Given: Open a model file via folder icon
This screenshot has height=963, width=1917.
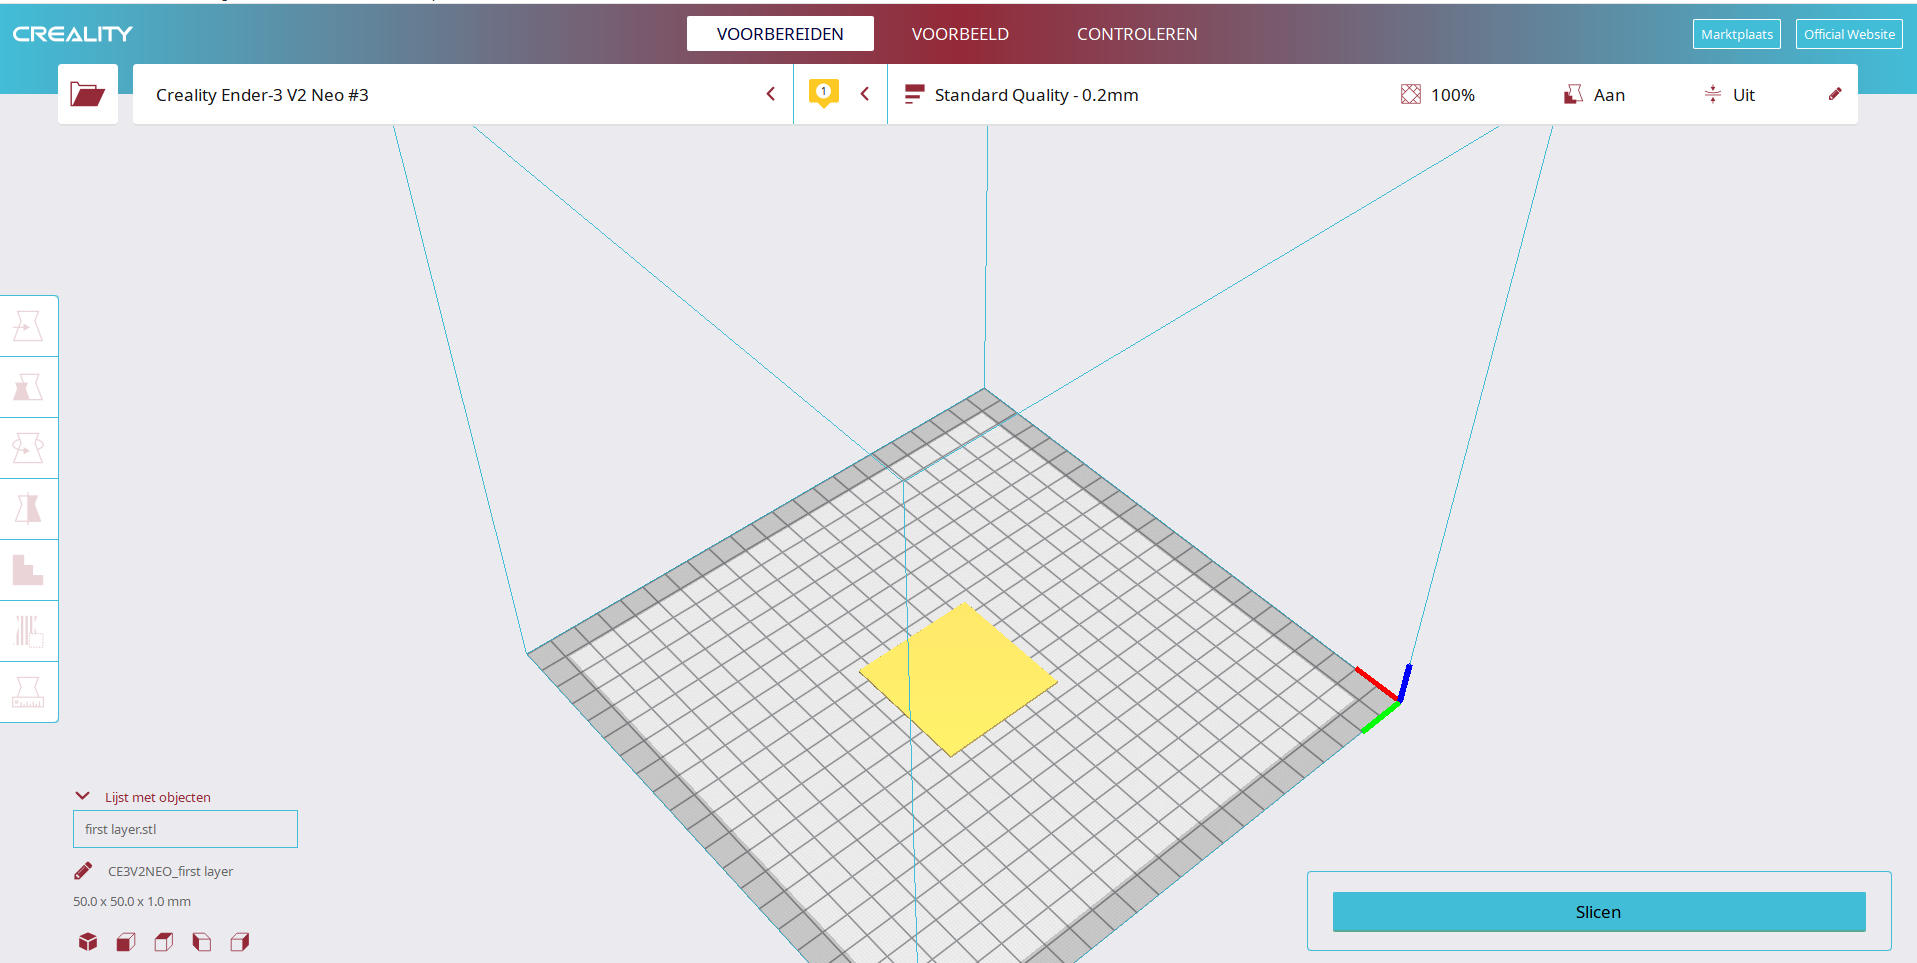Looking at the screenshot, I should click(x=88, y=93).
